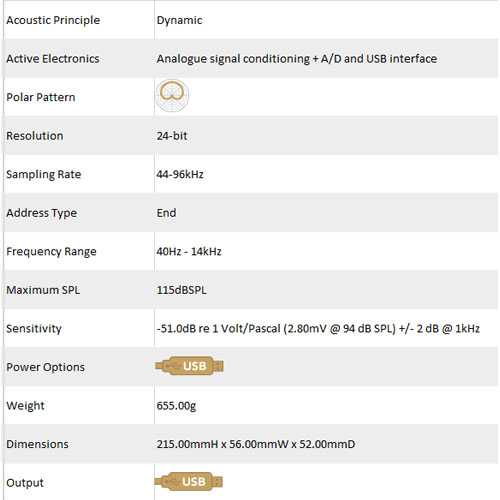
Task: Select the Output label
Action: point(25,483)
